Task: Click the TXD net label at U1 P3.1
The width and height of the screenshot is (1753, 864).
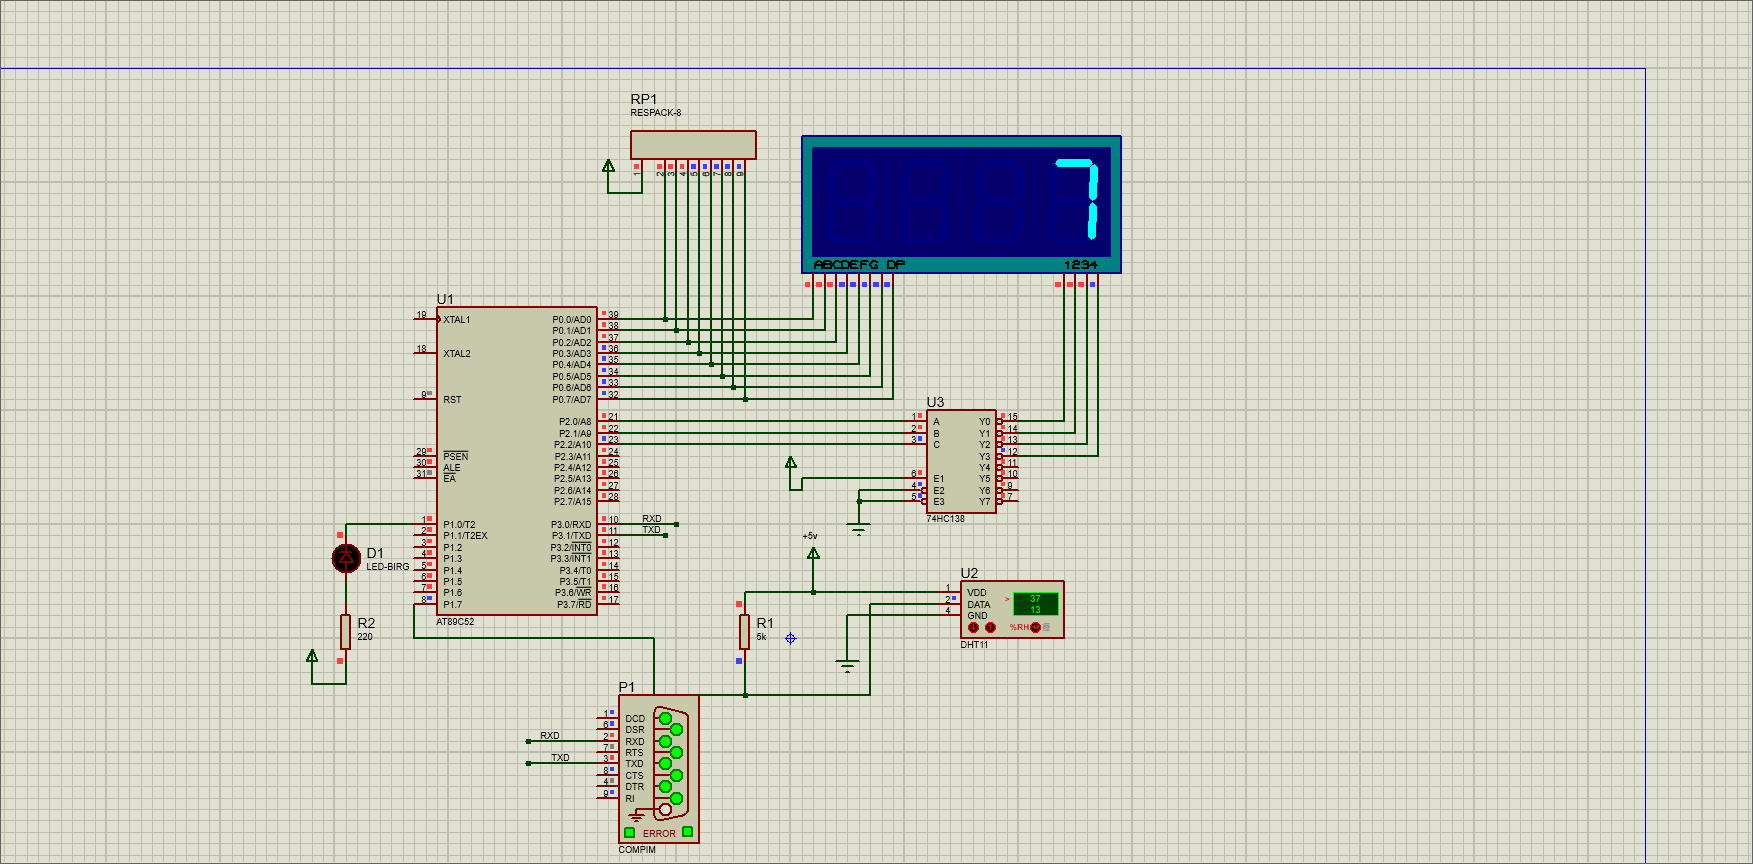Action: pos(652,530)
